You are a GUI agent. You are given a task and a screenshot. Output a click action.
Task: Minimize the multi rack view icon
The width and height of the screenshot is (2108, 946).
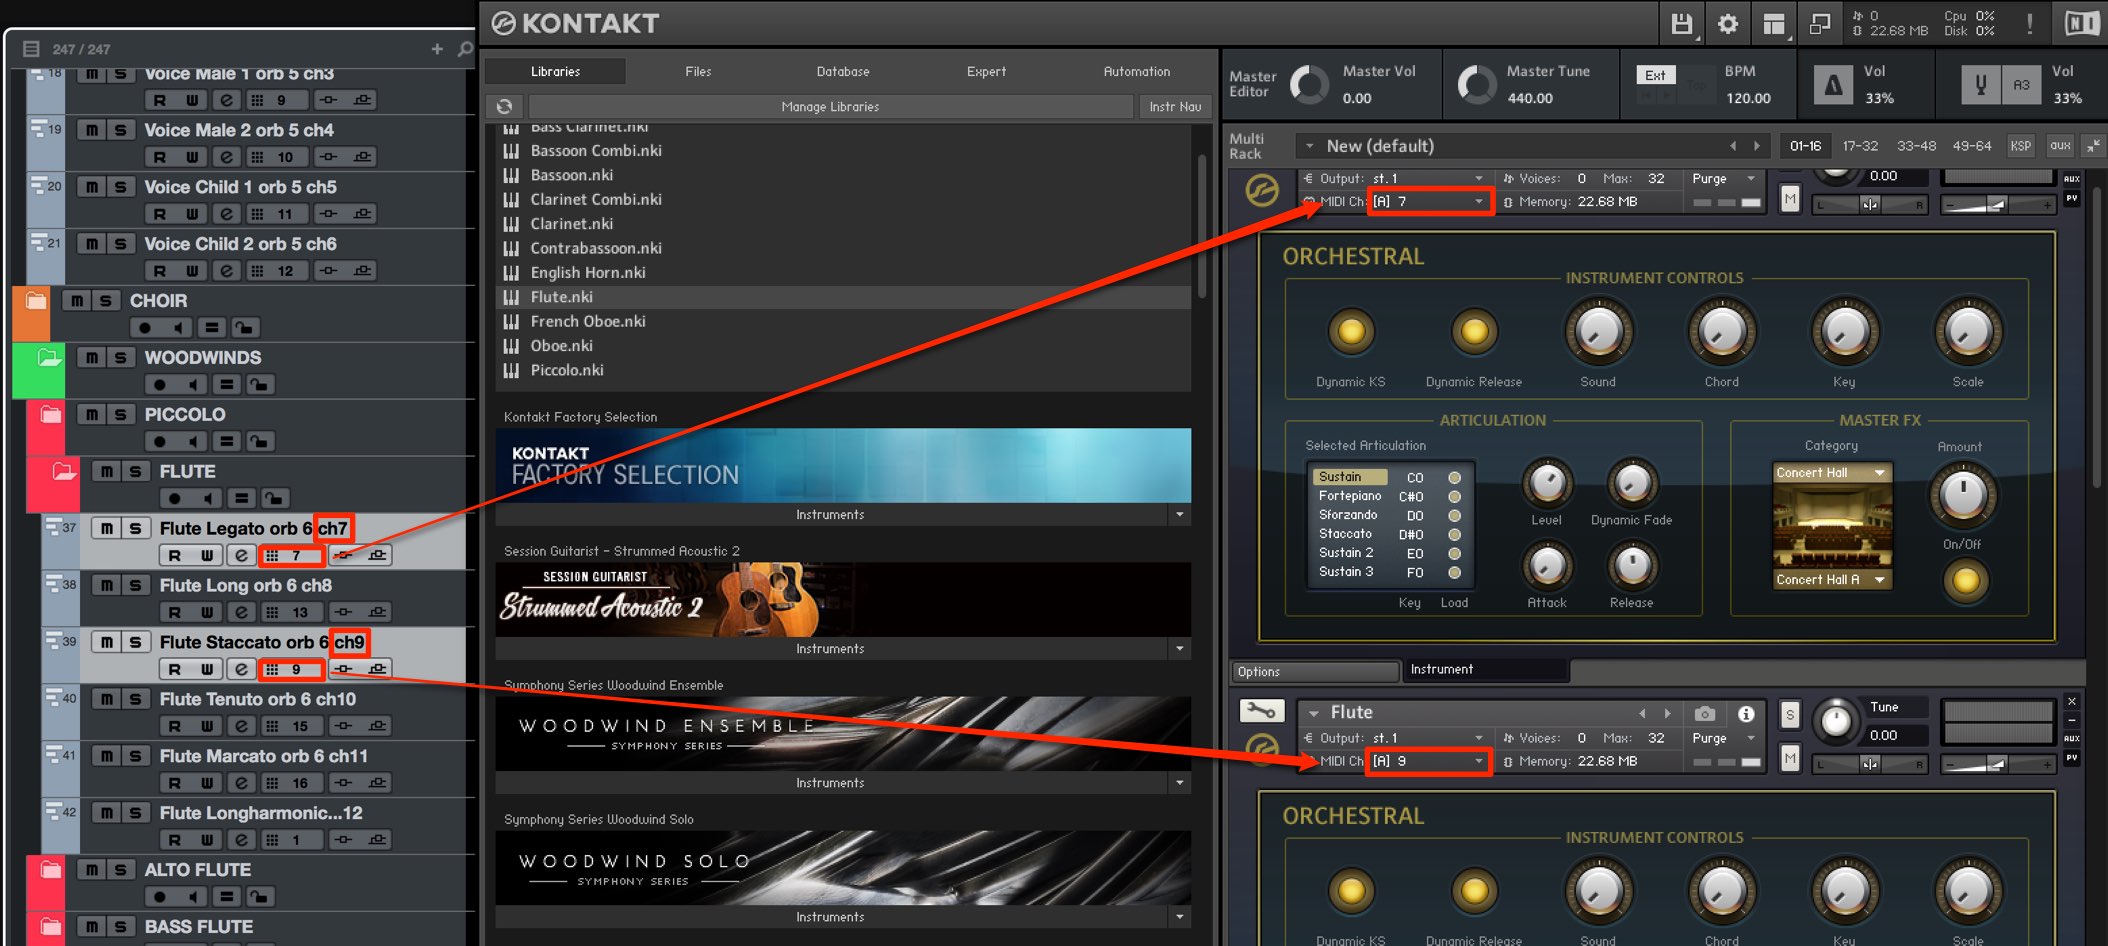[2093, 146]
